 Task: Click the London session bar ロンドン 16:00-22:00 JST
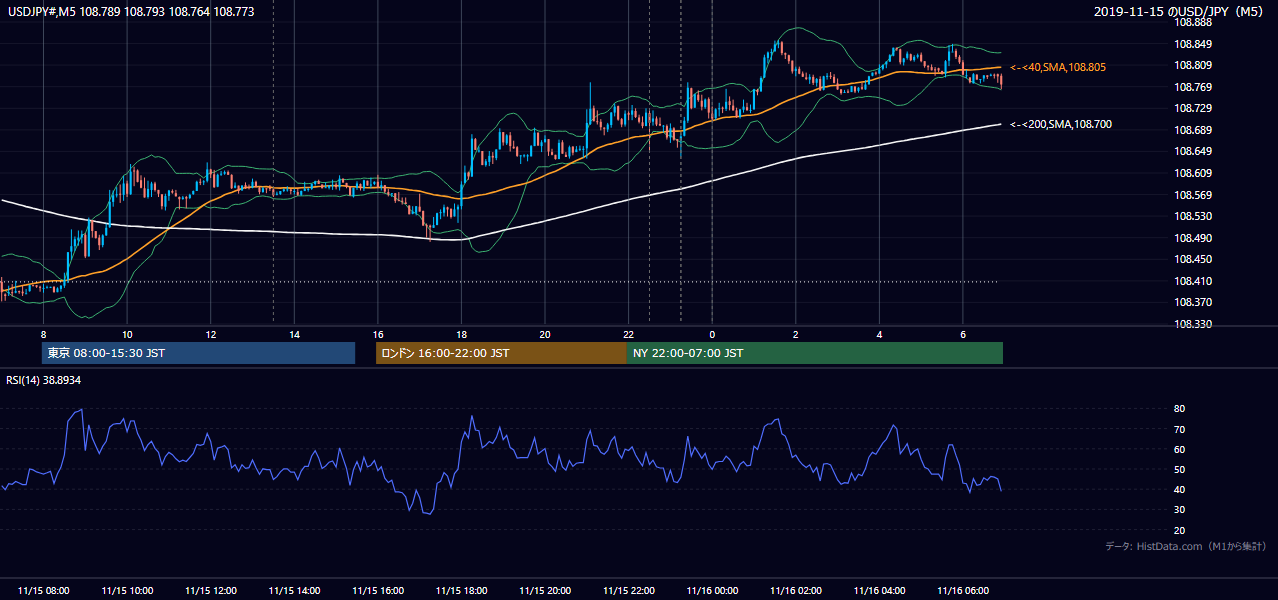click(x=501, y=353)
